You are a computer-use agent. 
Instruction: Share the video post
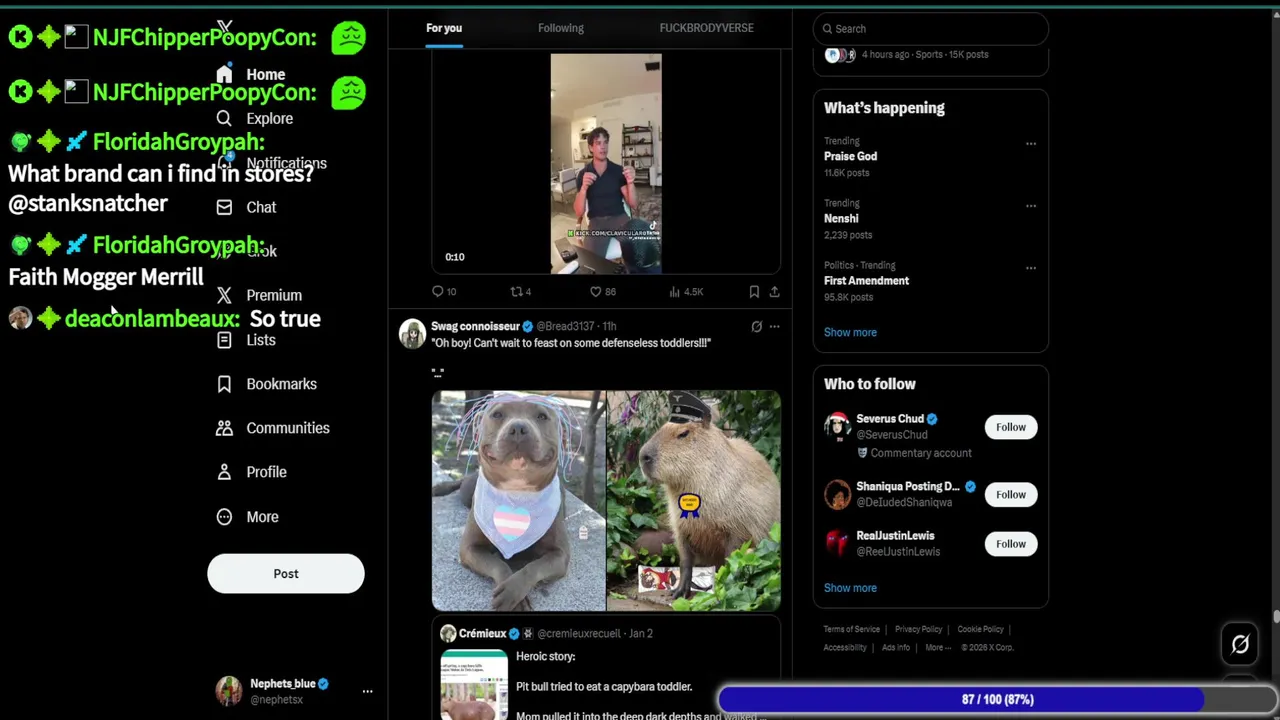774,291
